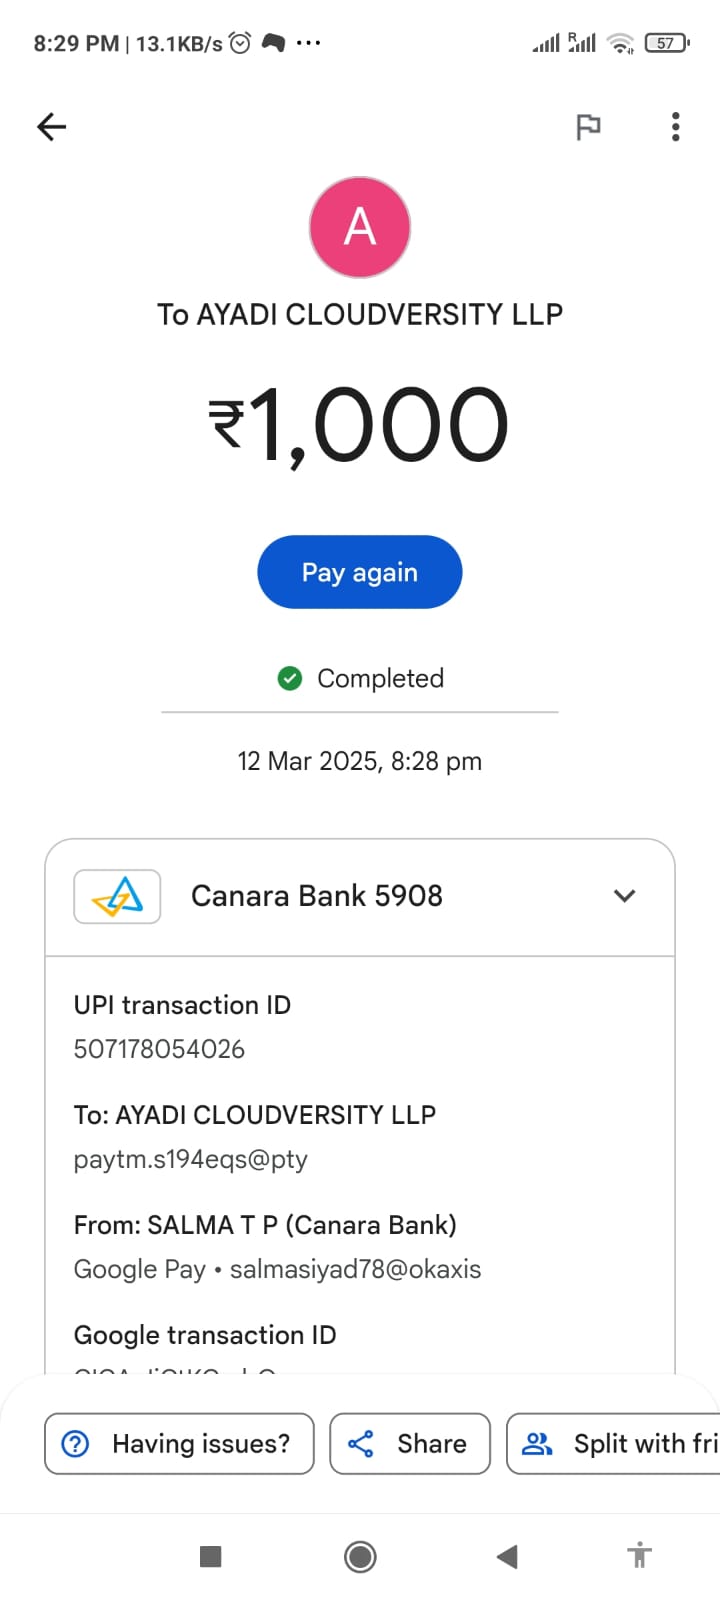Tap the paytm.s194eqs@pty UPI address
Screen dimensions: 720x1600
[x=191, y=1159]
